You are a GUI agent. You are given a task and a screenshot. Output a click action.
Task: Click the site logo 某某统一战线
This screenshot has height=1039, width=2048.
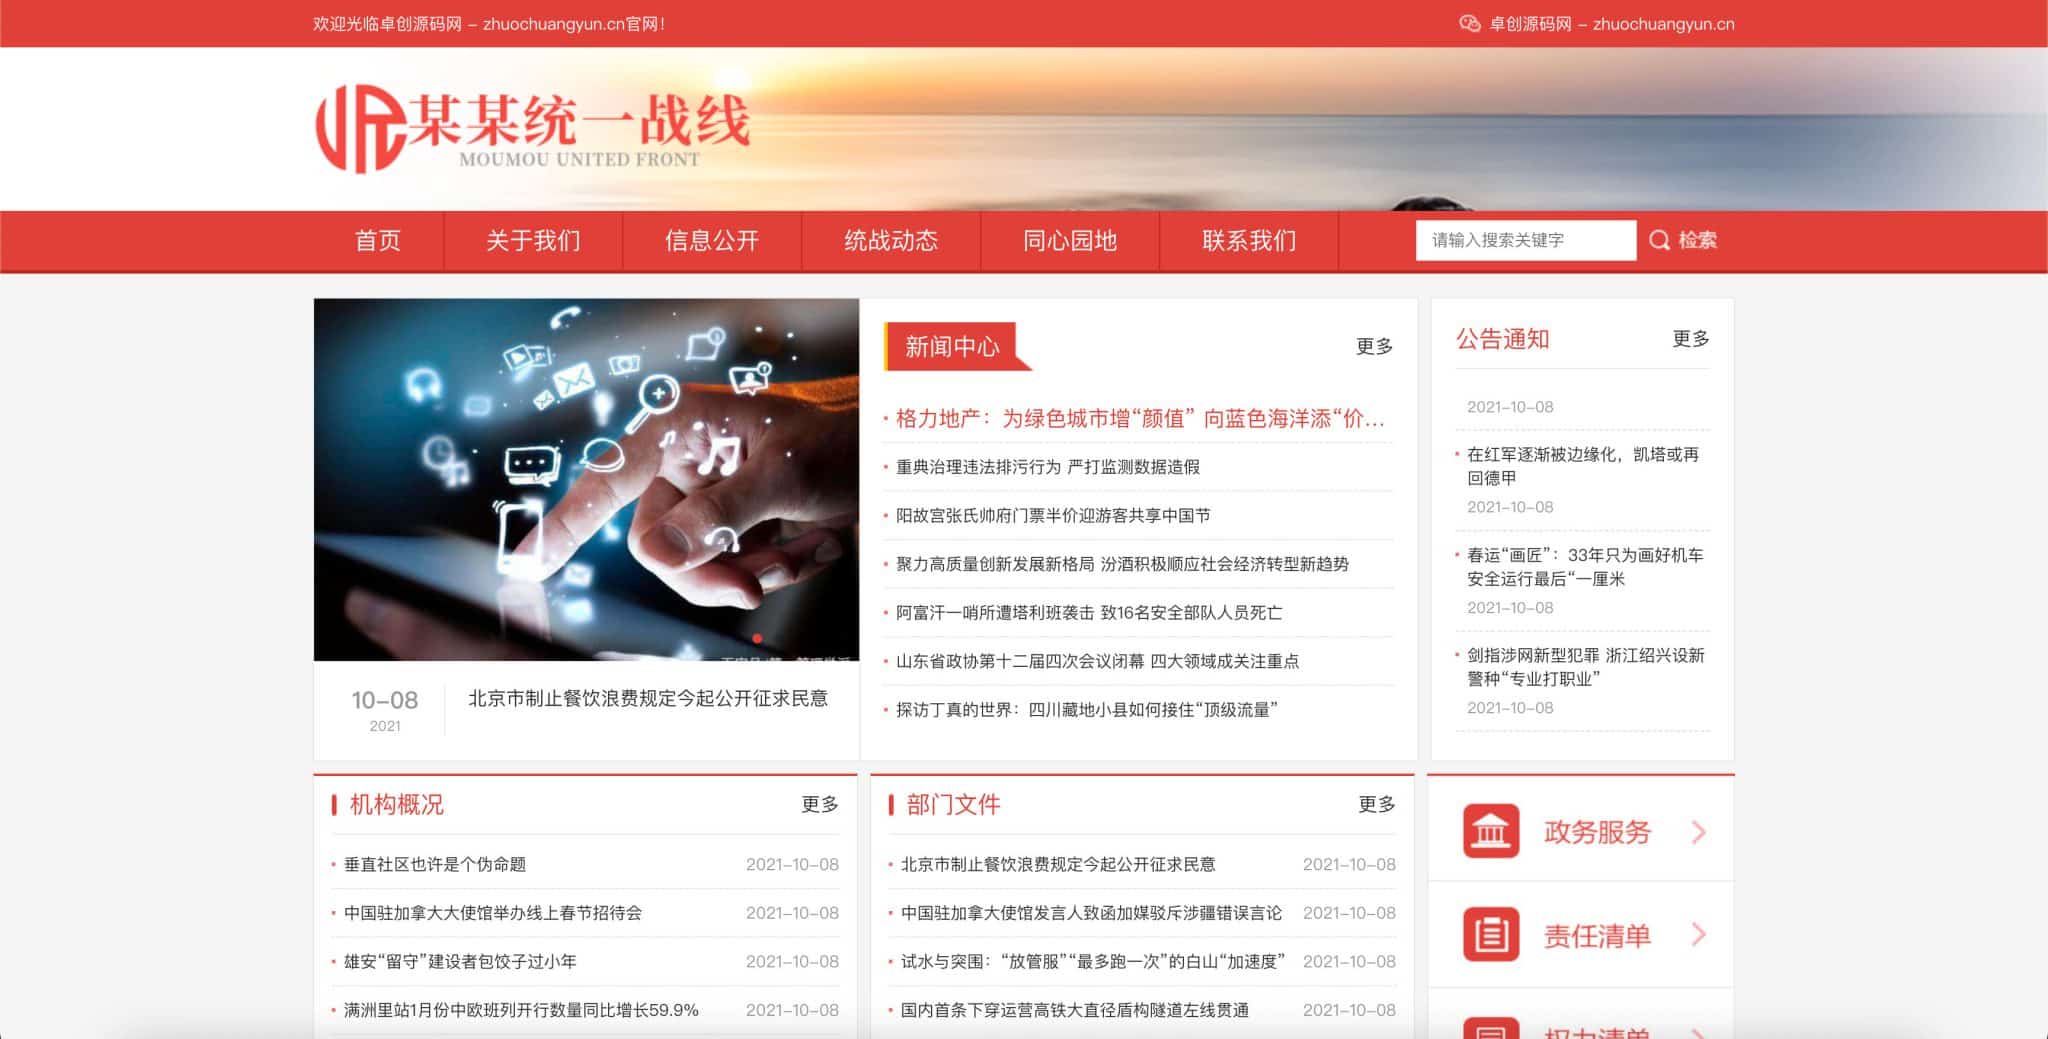click(532, 128)
